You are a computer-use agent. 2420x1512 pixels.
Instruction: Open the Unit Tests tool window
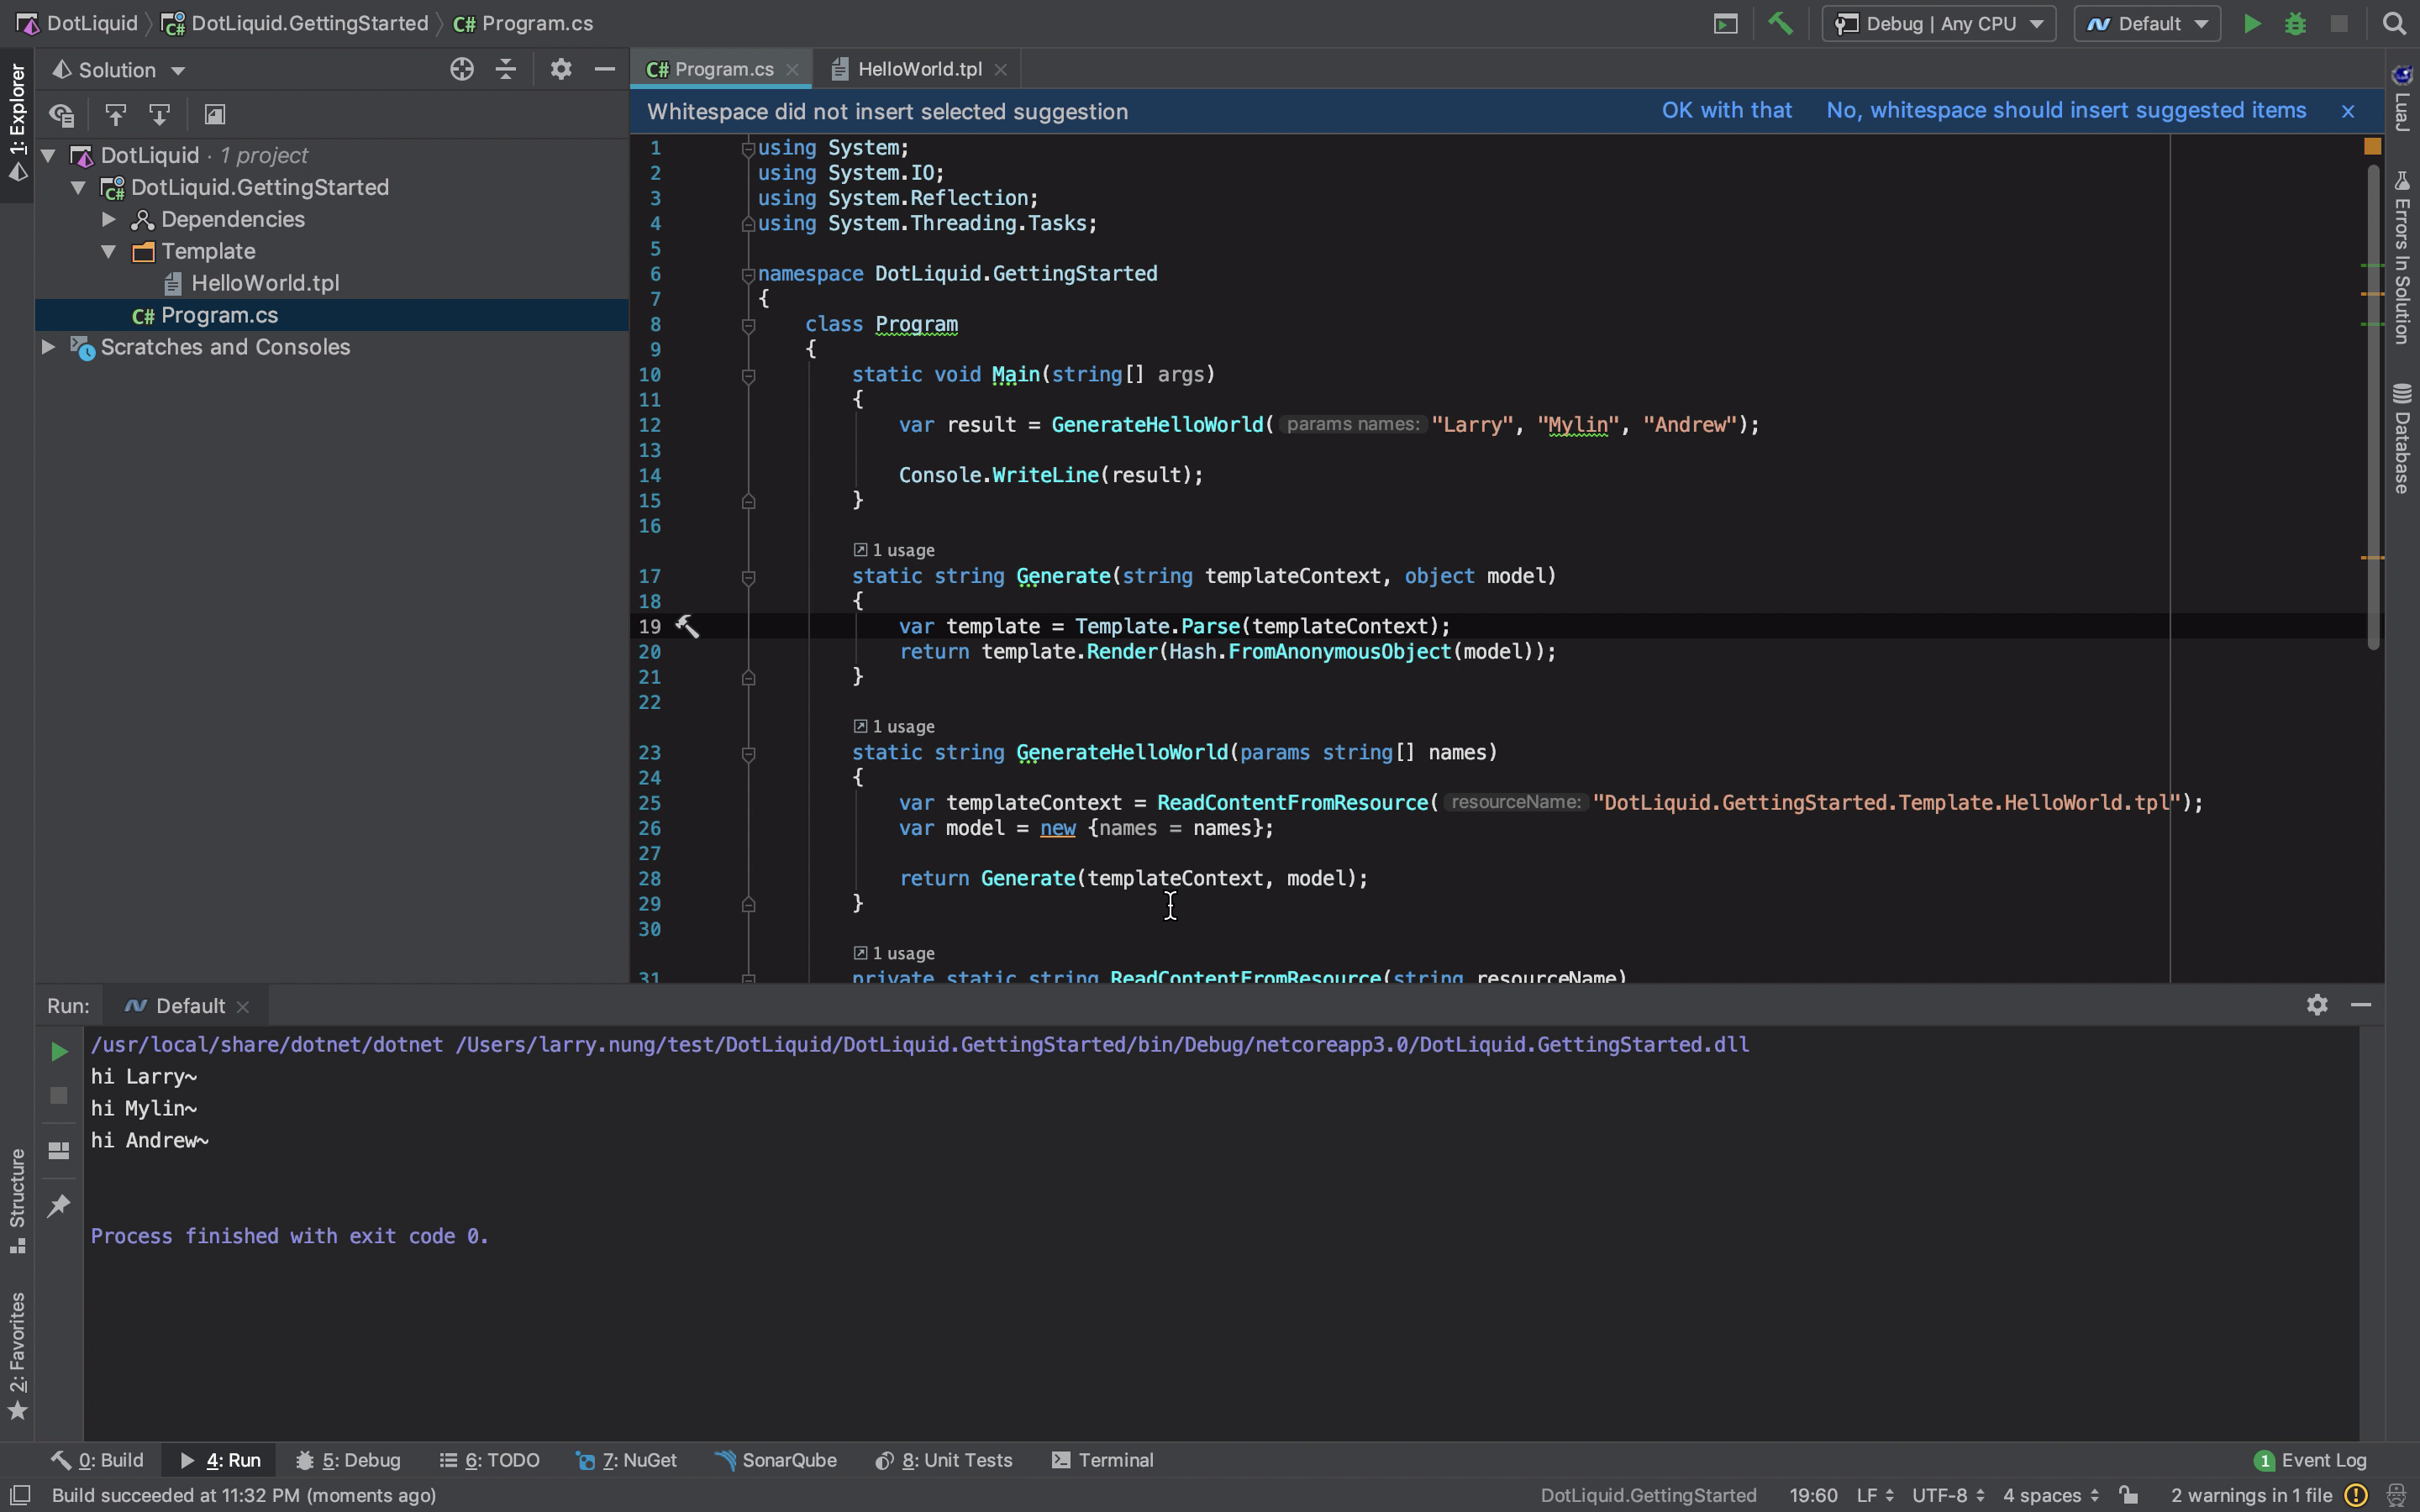[944, 1460]
